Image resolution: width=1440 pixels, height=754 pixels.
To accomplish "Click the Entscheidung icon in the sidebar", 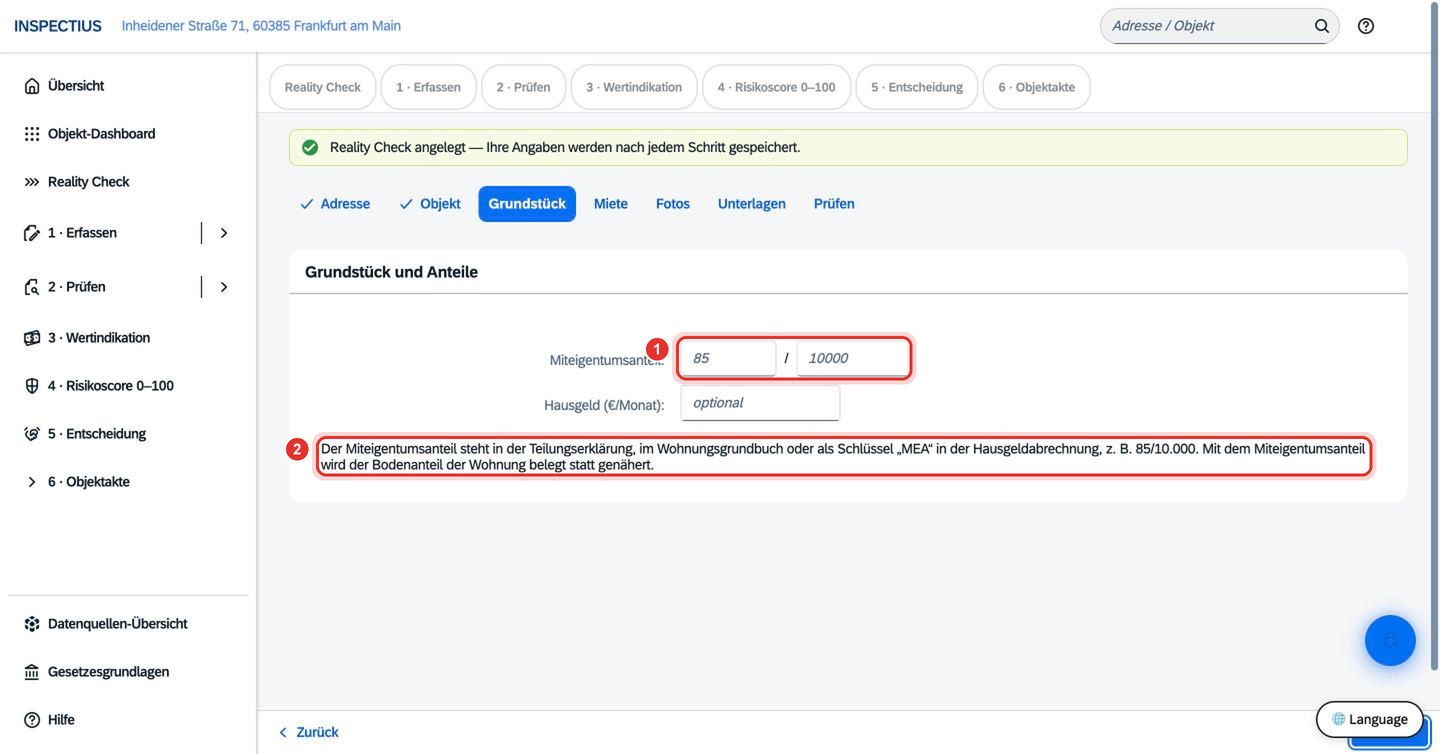I will [x=32, y=434].
